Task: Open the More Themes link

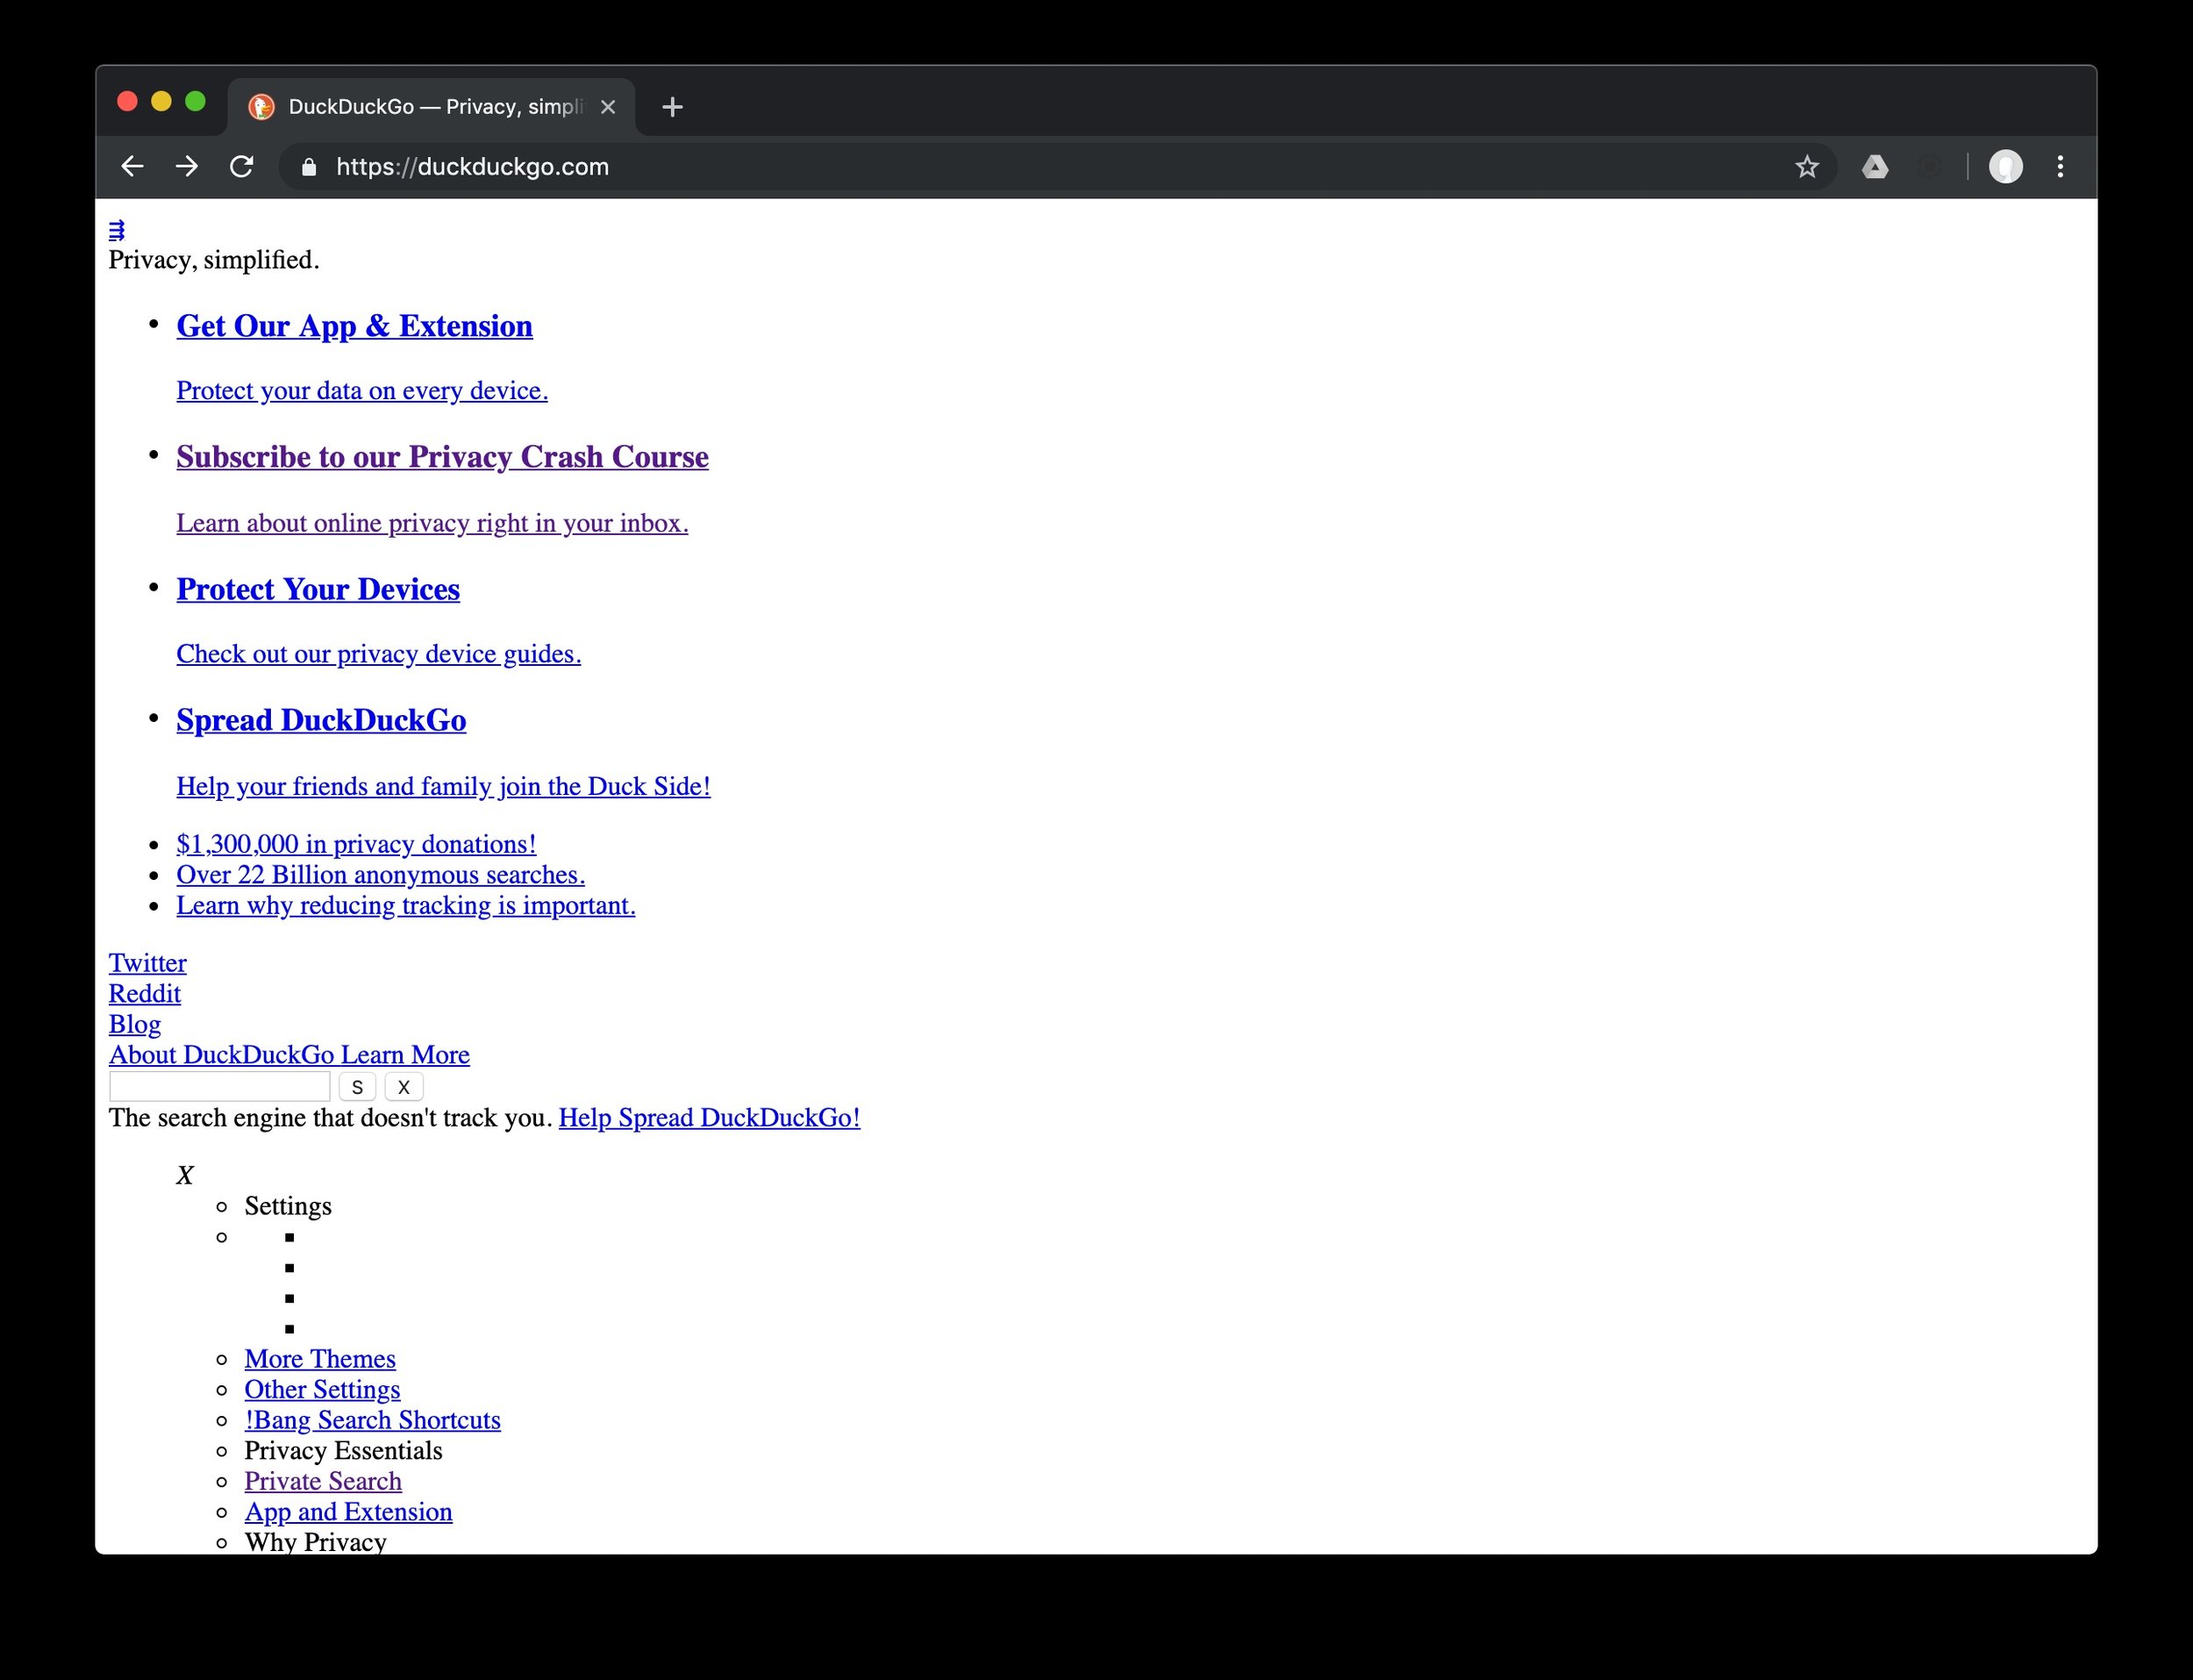Action: [x=320, y=1359]
